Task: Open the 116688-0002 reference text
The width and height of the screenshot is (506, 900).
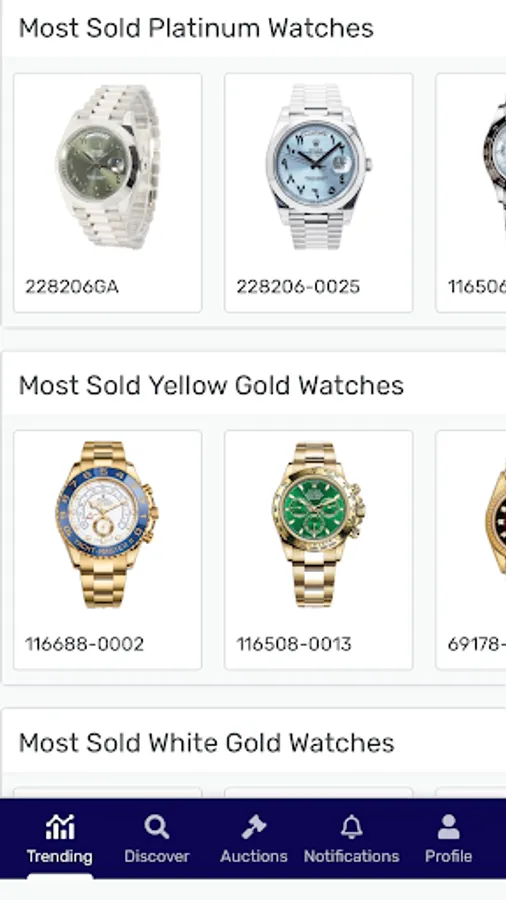Action: pyautogui.click(x=84, y=644)
